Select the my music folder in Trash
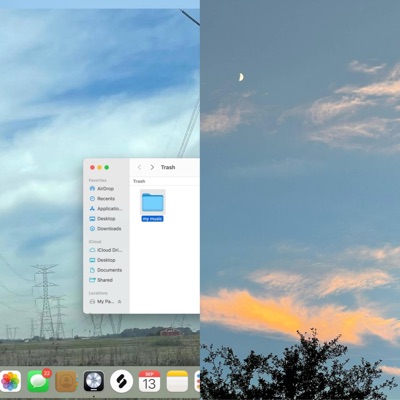The height and width of the screenshot is (400, 400). tap(153, 202)
